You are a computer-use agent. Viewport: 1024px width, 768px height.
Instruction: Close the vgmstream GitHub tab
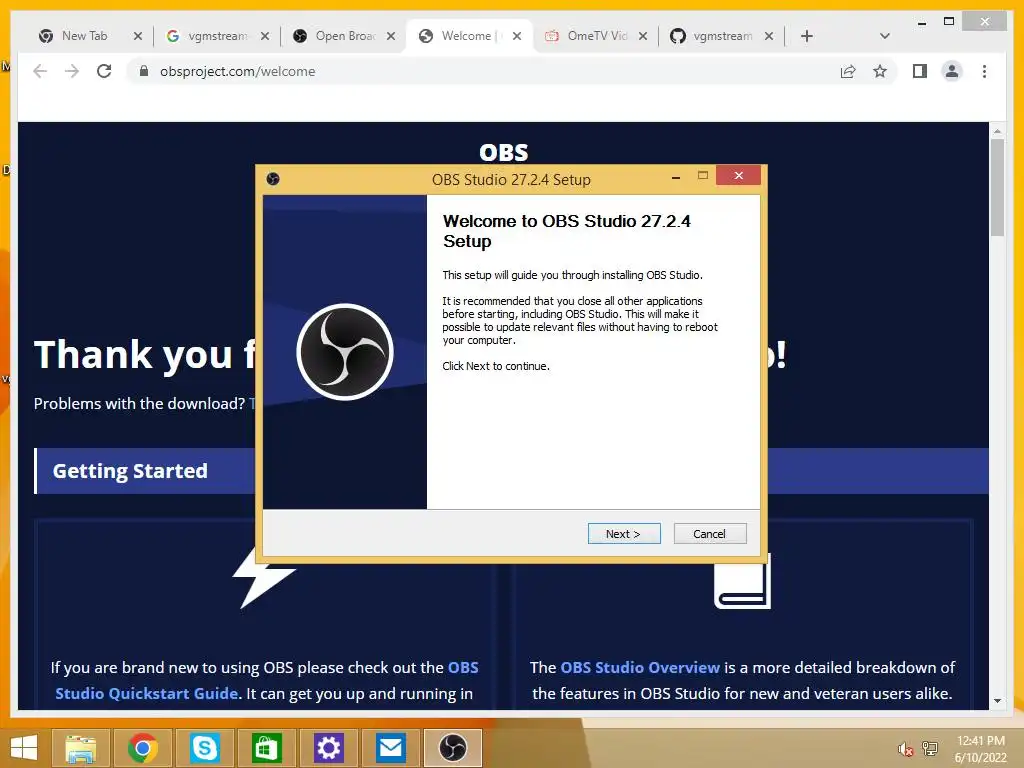(x=769, y=37)
